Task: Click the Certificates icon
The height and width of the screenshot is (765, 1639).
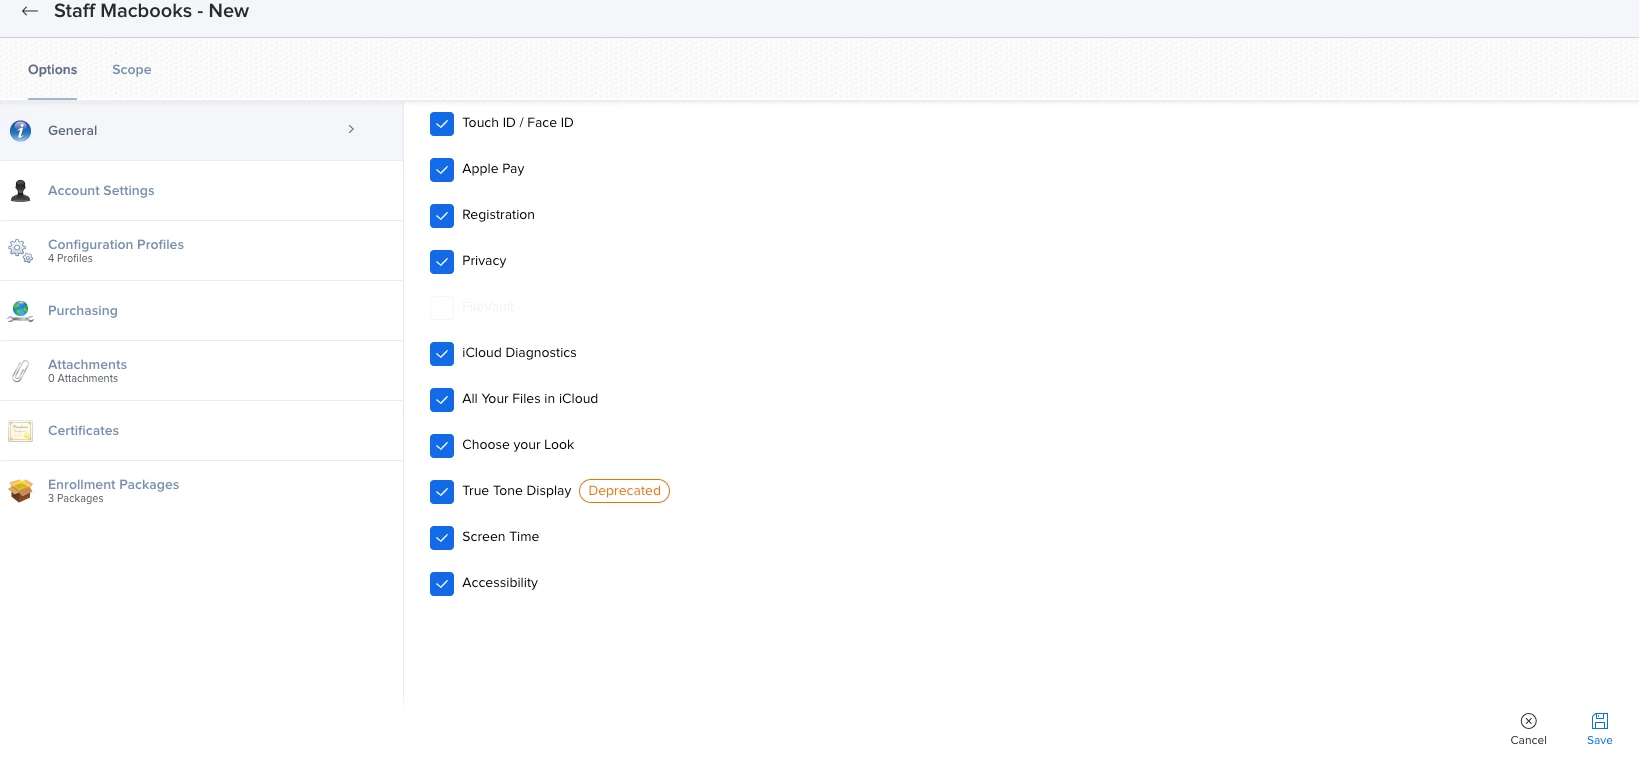Action: pyautogui.click(x=20, y=431)
